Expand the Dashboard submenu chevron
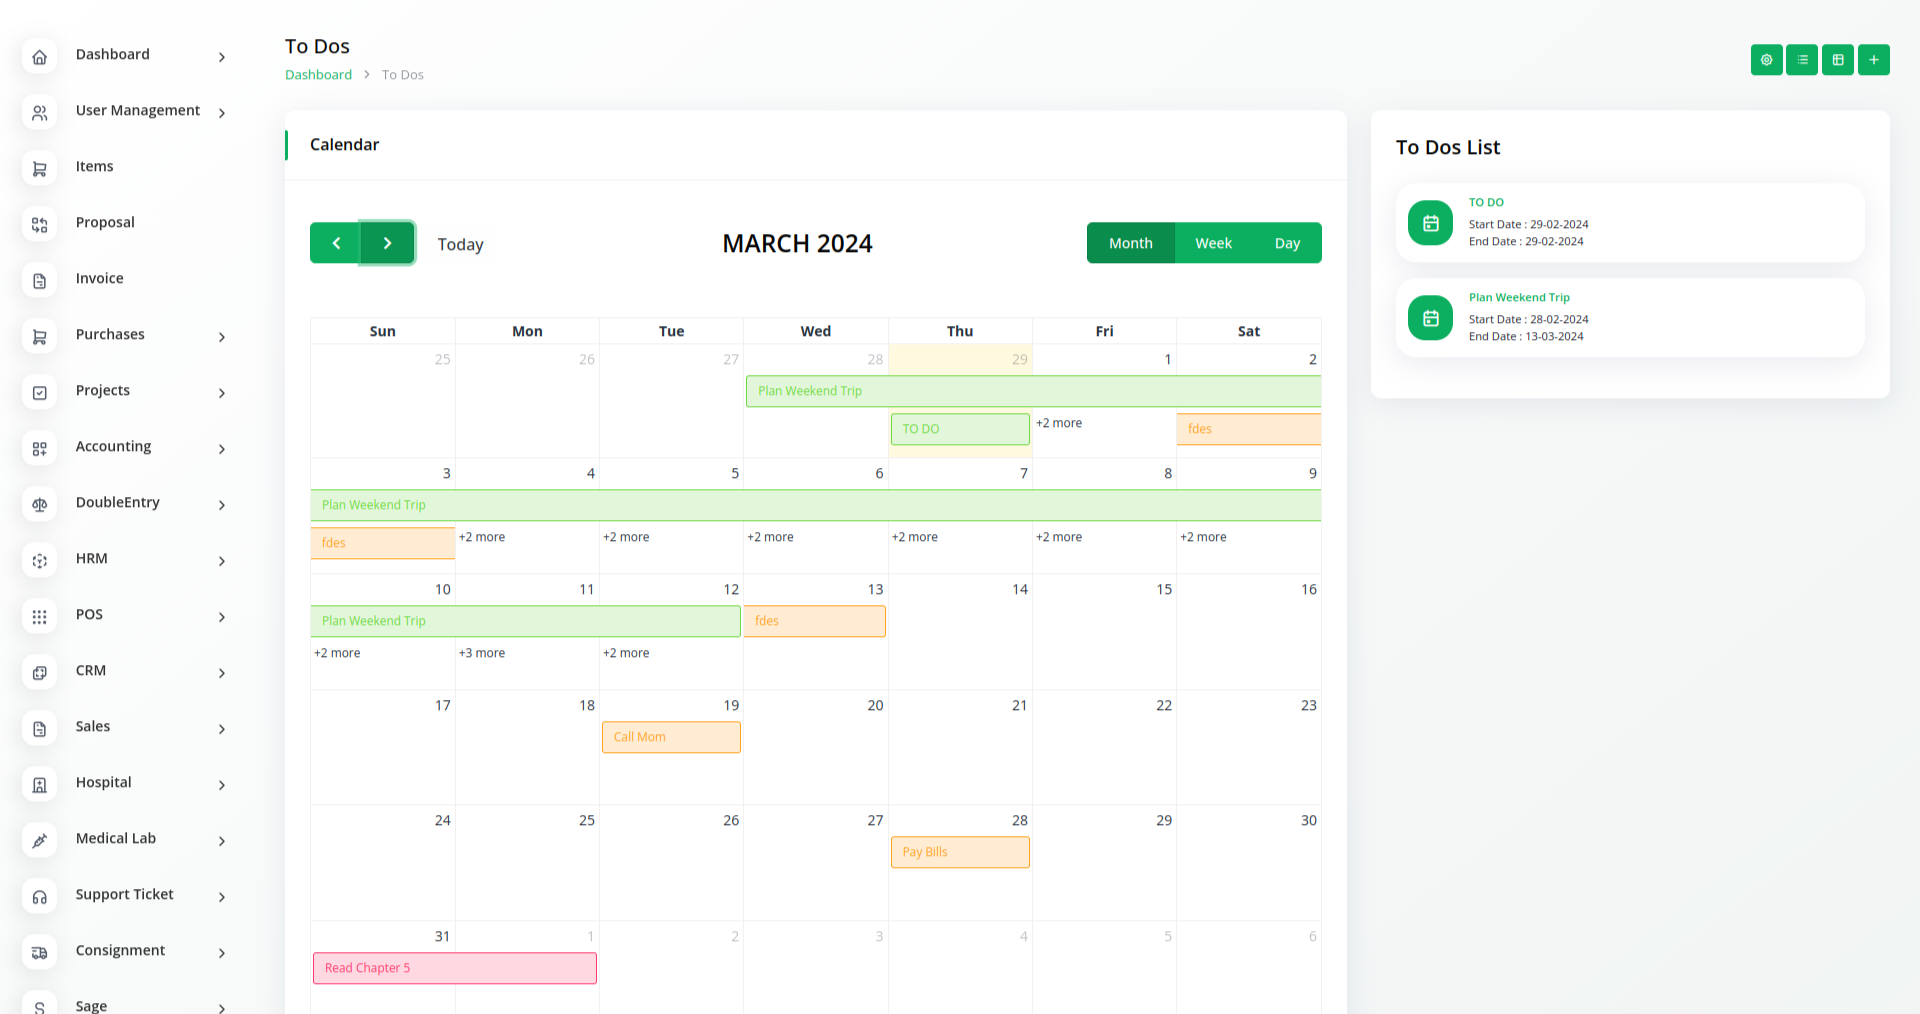1920x1014 pixels. [x=222, y=57]
